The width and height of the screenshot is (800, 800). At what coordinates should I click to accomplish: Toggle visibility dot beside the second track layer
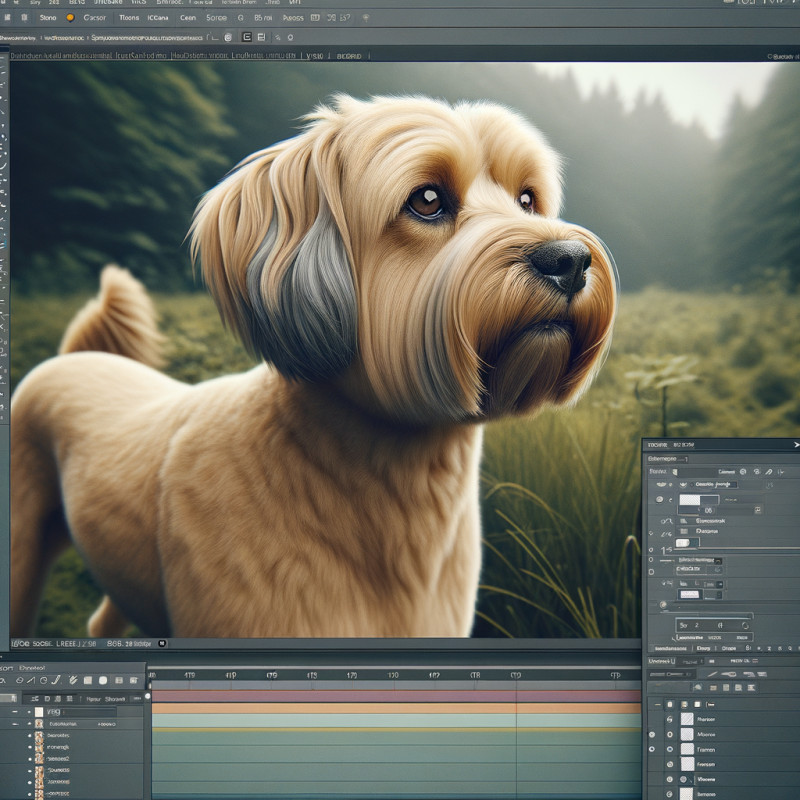click(30, 724)
